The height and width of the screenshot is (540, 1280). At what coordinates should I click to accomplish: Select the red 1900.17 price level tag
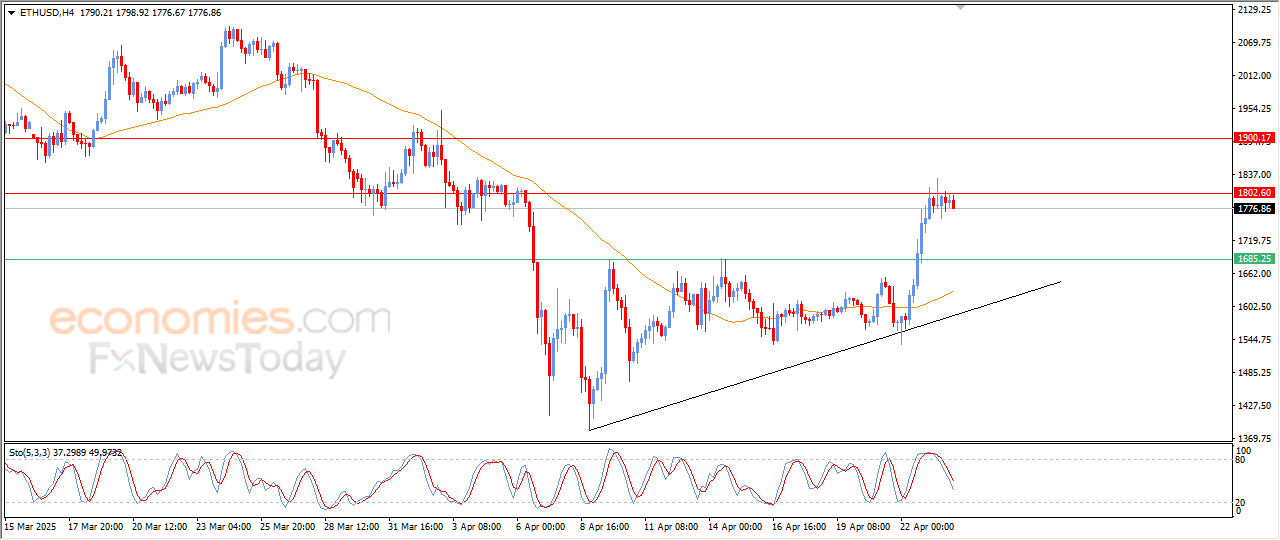click(1254, 138)
